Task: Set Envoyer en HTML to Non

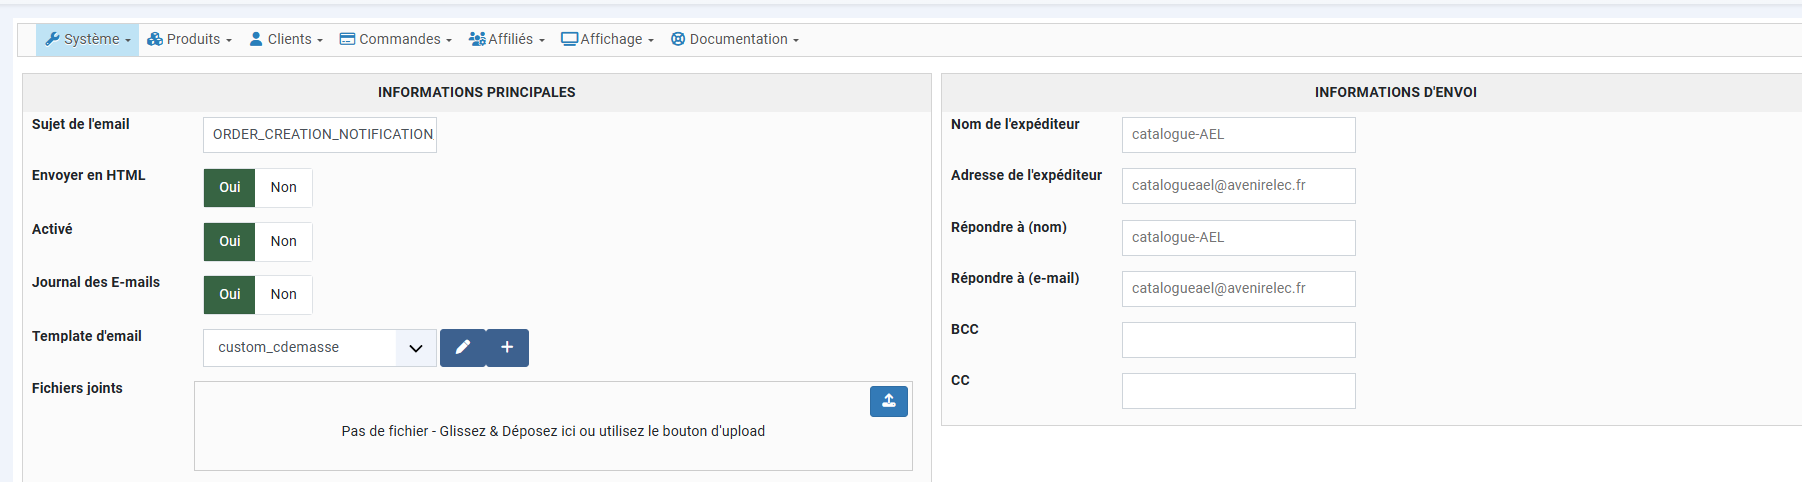Action: point(283,188)
